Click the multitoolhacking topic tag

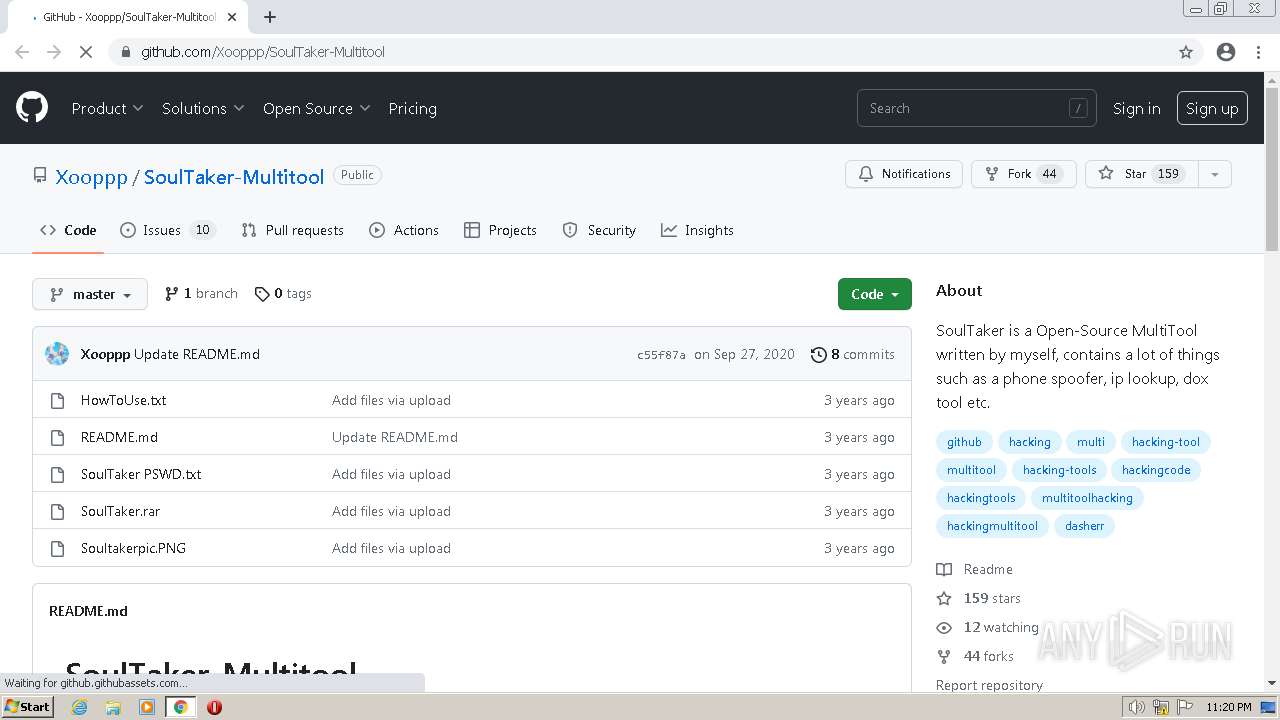click(1087, 498)
